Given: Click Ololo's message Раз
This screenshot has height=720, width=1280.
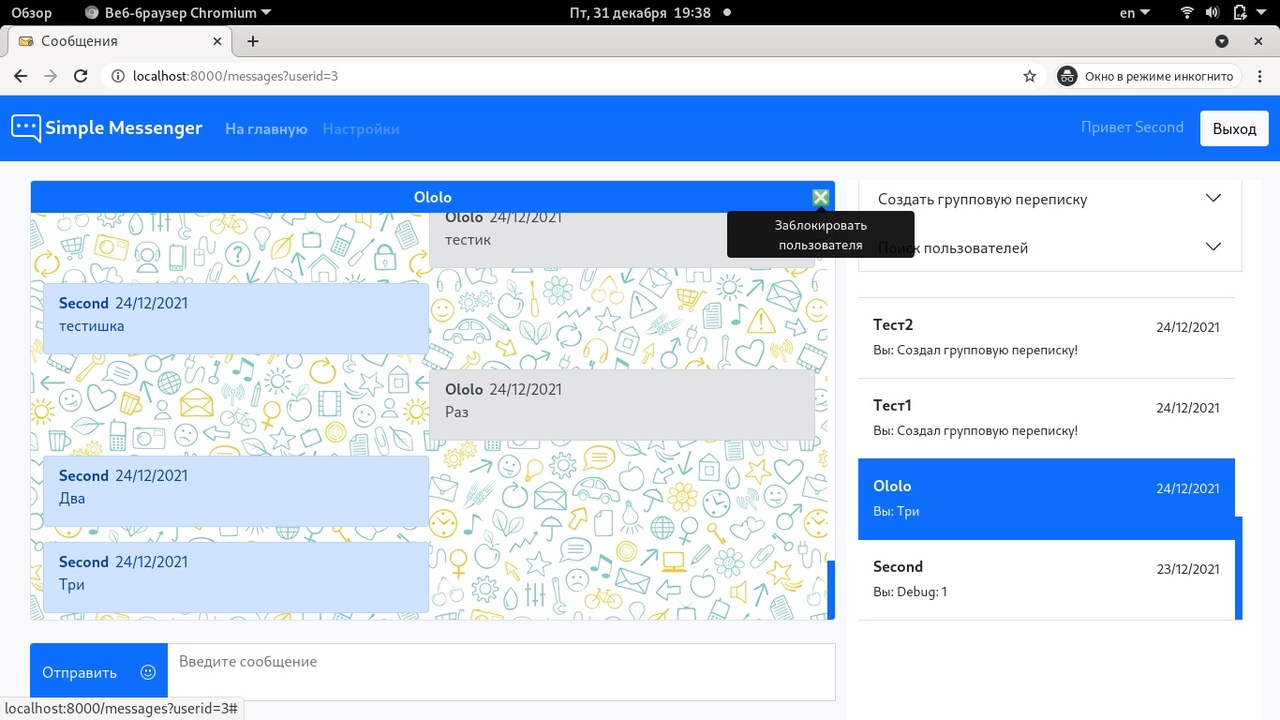Looking at the screenshot, I should tap(622, 404).
